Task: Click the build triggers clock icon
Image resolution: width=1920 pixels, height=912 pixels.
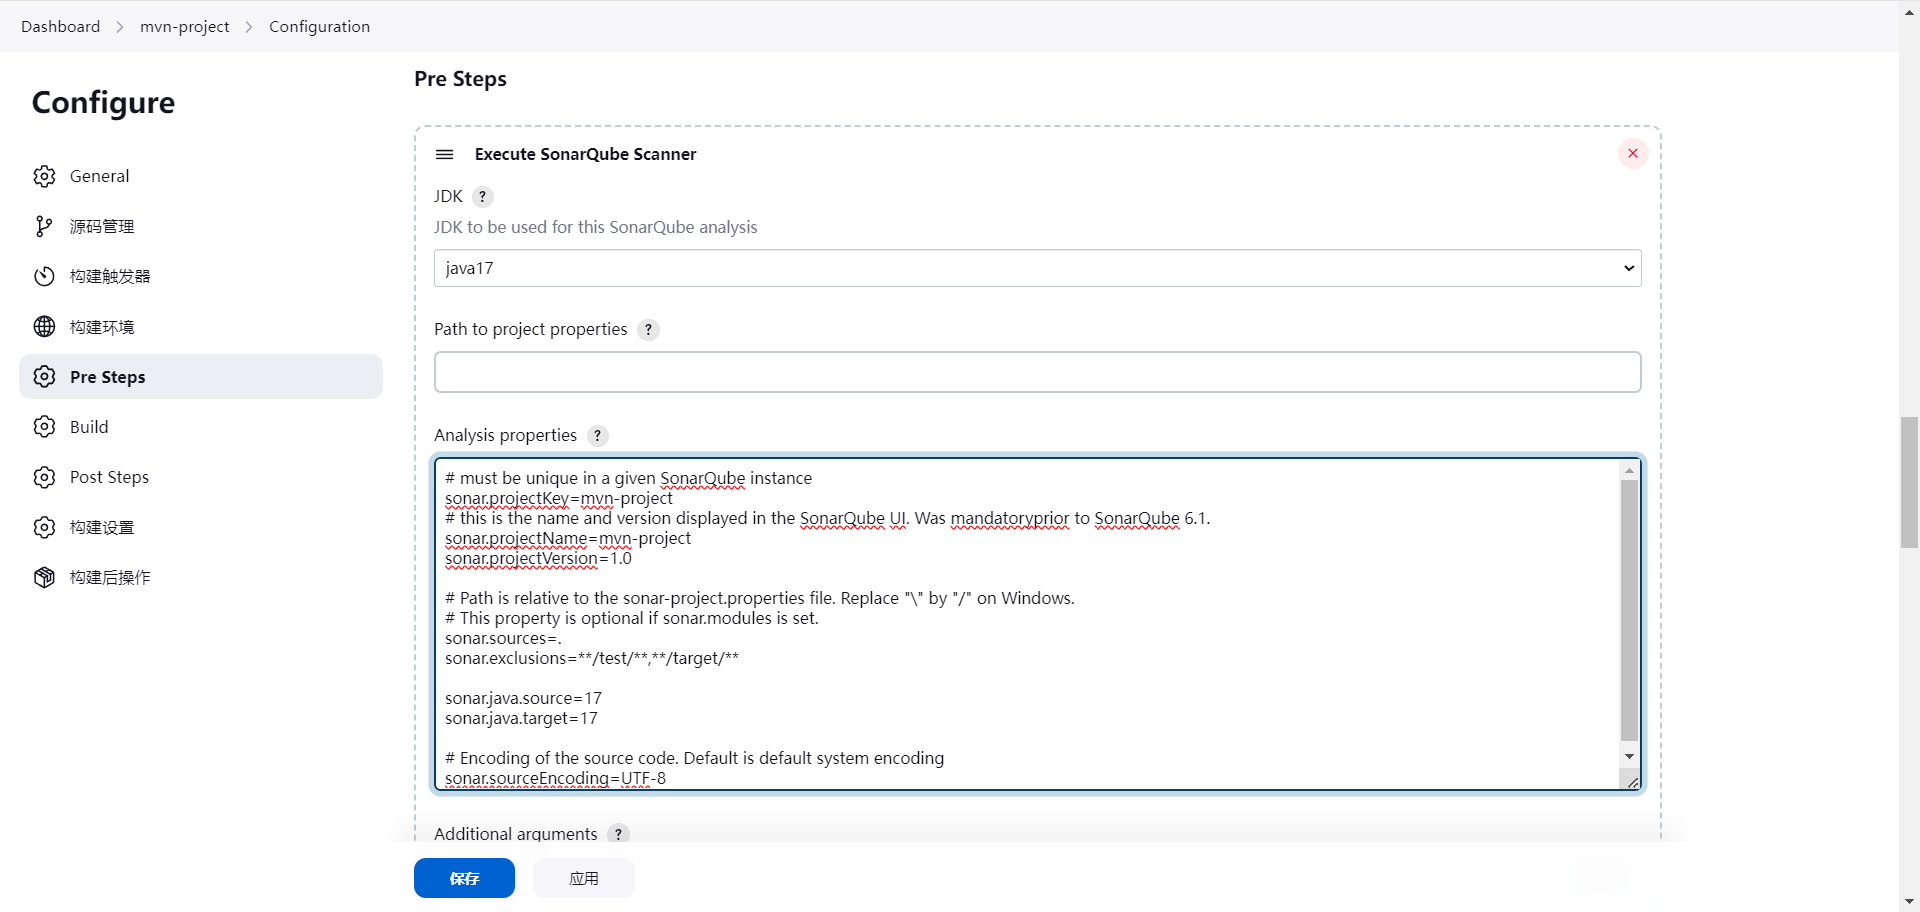Action: (x=44, y=276)
